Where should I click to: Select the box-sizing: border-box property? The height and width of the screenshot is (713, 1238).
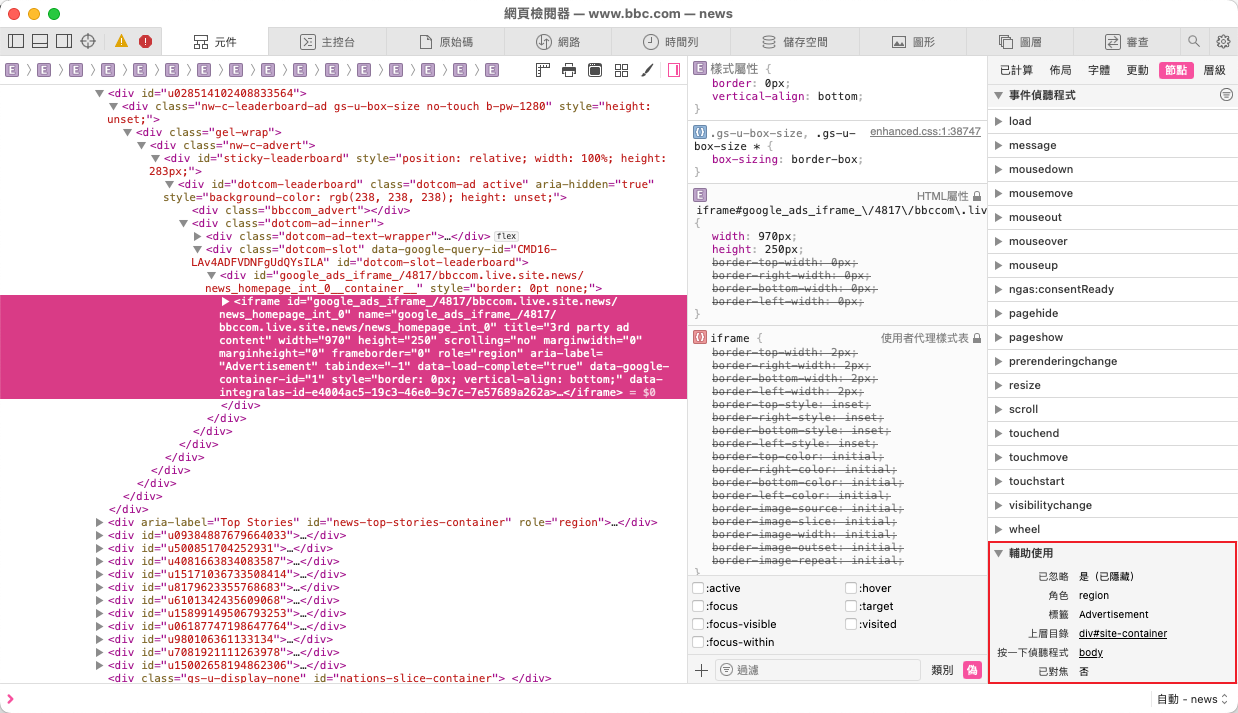pyautogui.click(x=785, y=159)
